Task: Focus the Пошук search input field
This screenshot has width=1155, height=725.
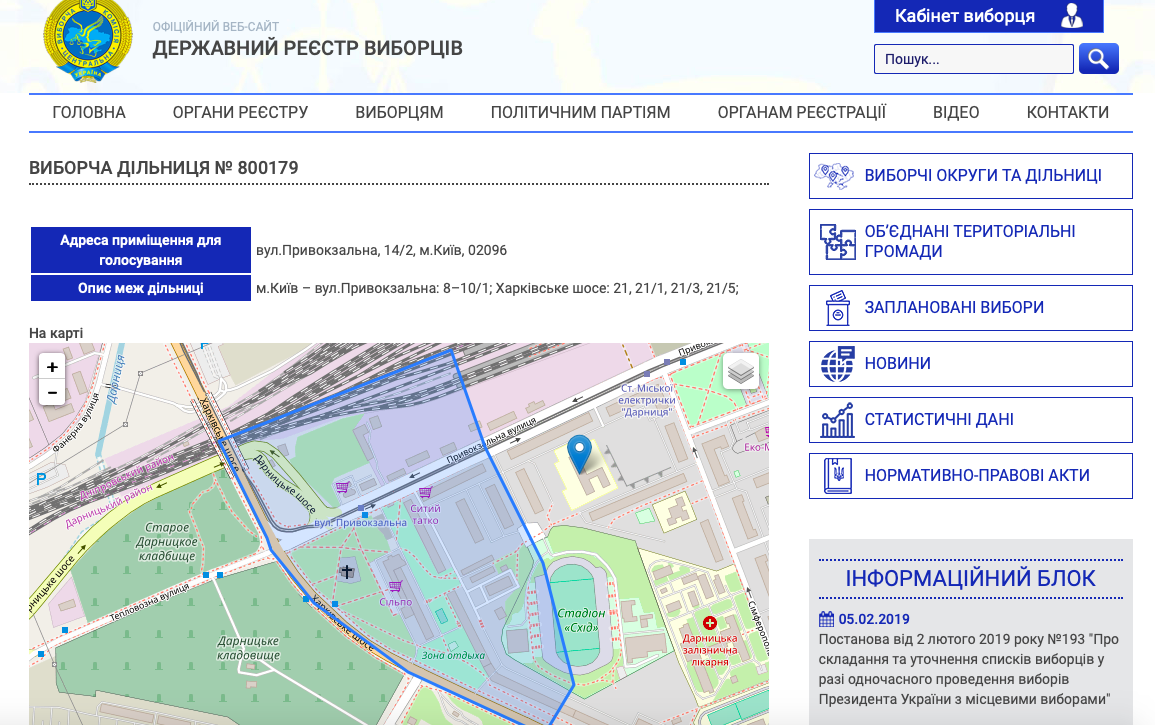Action: pos(972,59)
